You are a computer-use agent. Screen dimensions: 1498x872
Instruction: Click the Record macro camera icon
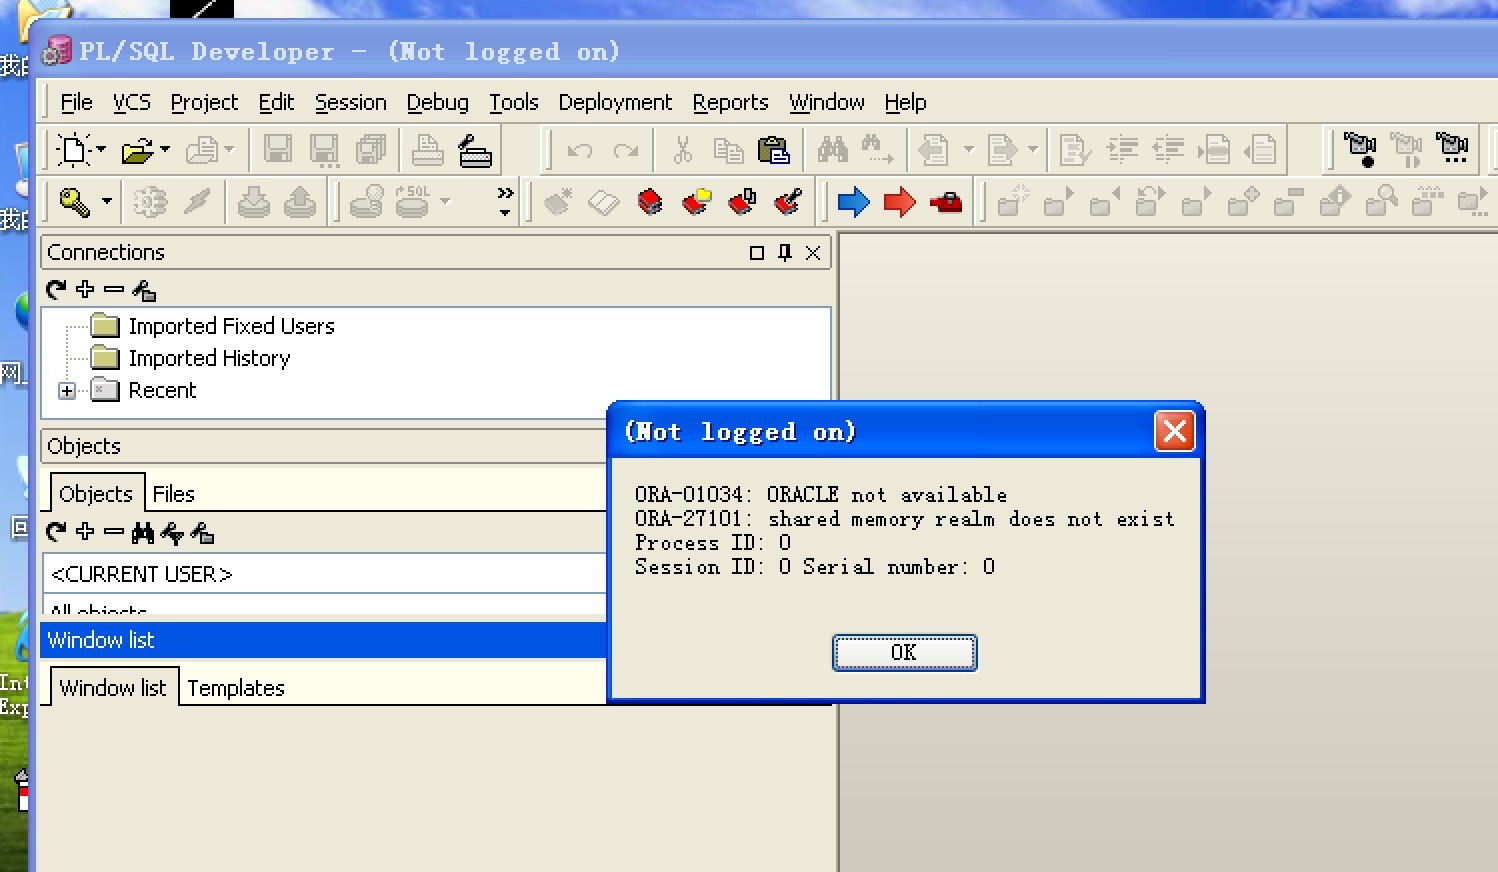pyautogui.click(x=1360, y=150)
